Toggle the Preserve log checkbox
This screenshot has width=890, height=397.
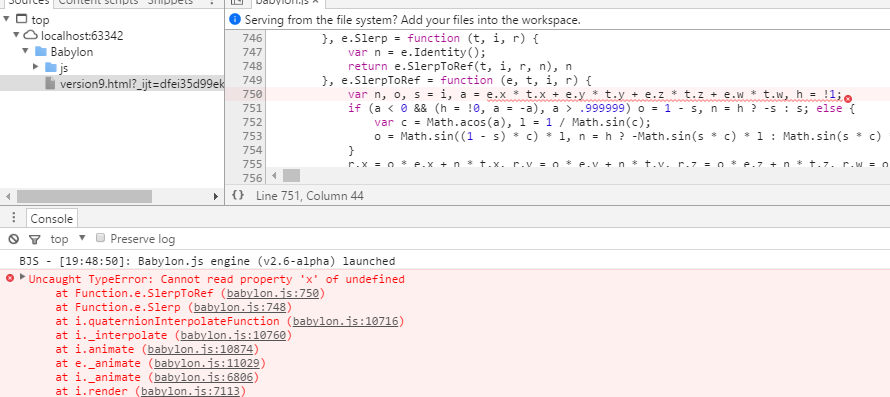100,237
